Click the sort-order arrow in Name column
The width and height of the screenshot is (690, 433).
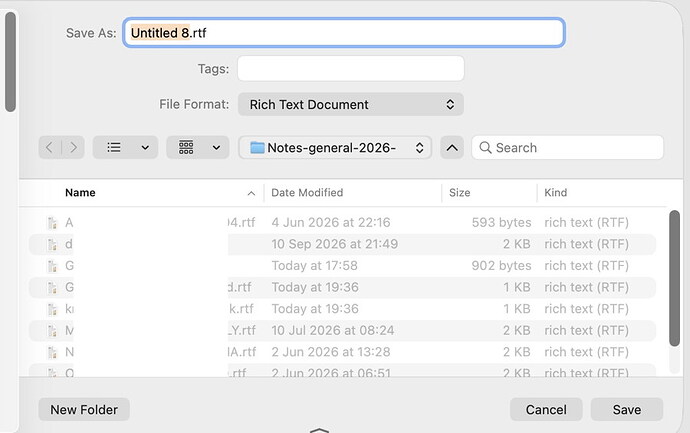click(251, 193)
